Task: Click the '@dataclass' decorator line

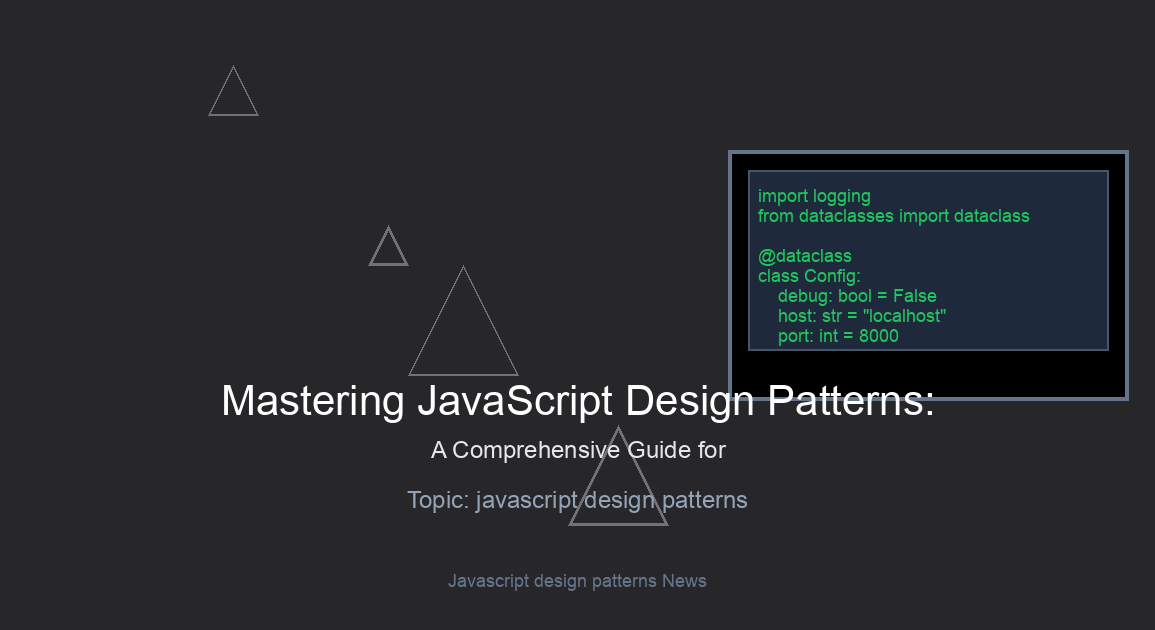Action: tap(805, 256)
